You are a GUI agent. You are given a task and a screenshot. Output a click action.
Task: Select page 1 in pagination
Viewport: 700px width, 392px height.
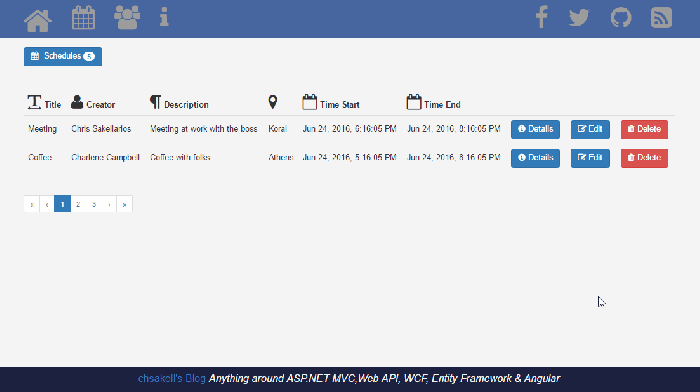[x=62, y=204]
